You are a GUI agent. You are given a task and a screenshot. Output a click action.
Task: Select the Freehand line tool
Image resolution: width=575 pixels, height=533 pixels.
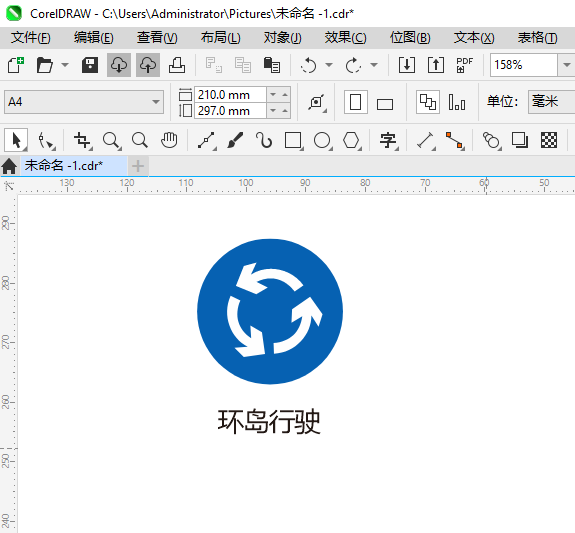pyautogui.click(x=206, y=141)
